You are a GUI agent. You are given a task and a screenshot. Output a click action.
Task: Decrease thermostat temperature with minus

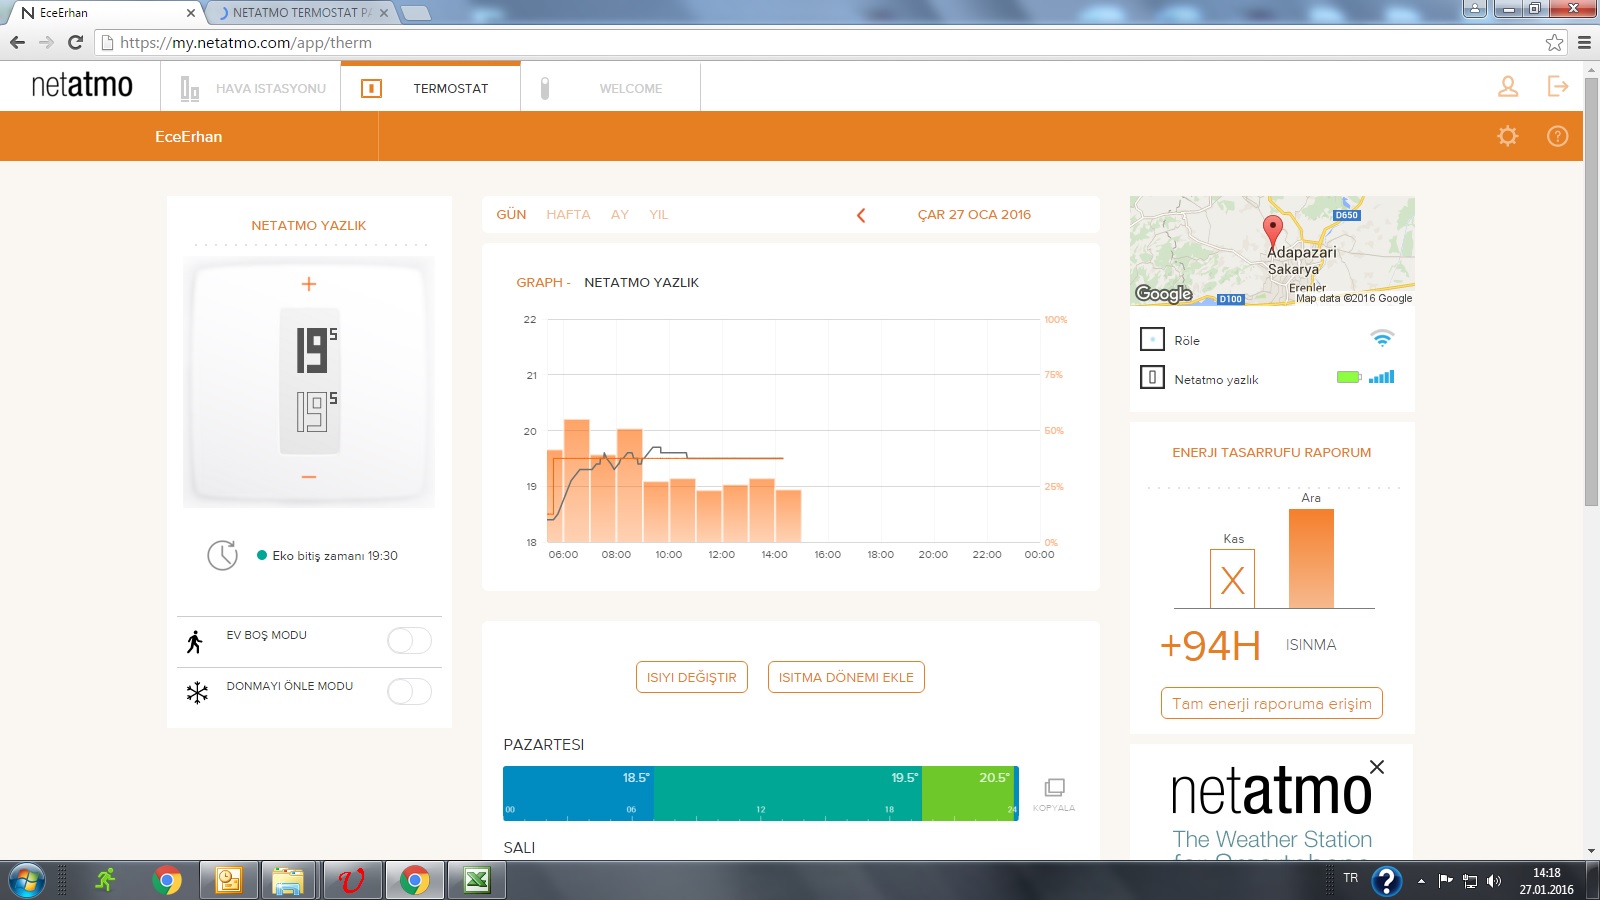pyautogui.click(x=309, y=477)
